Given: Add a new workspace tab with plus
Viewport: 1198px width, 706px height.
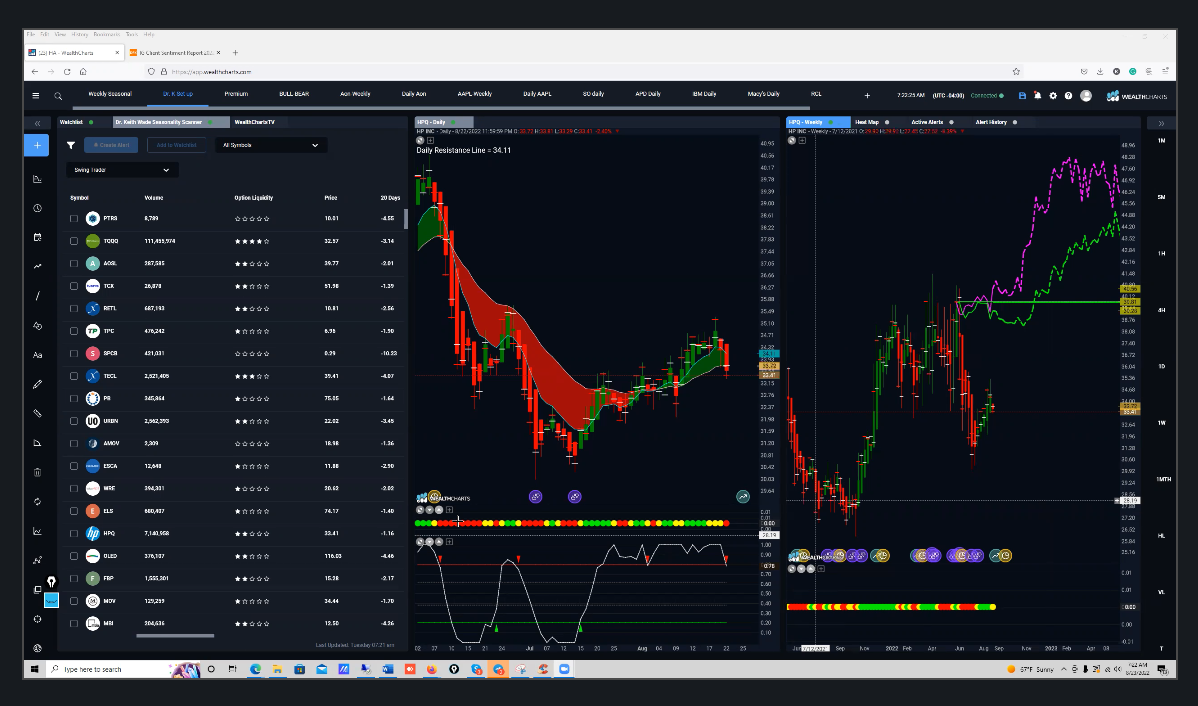Looking at the screenshot, I should pyautogui.click(x=867, y=96).
